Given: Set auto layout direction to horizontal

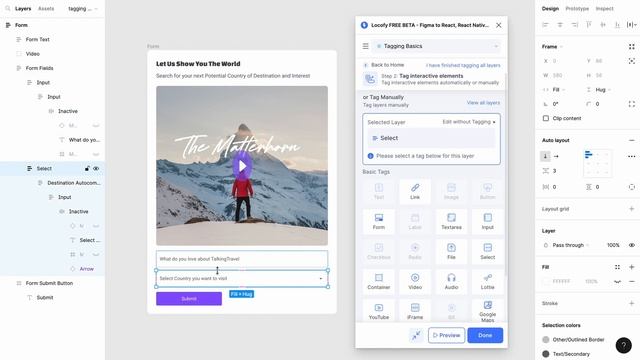Looking at the screenshot, I should pos(556,156).
